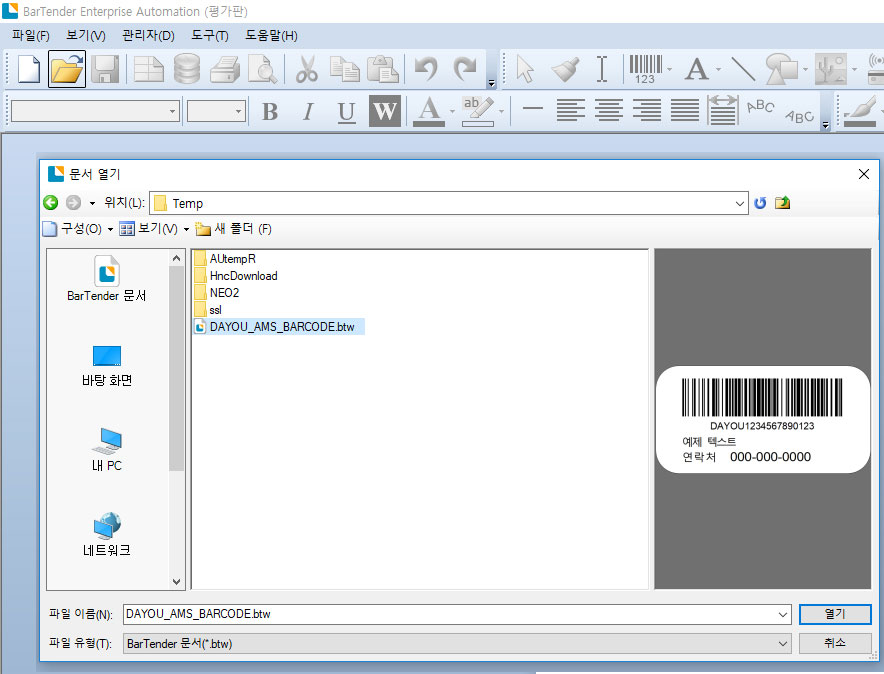Toggle Bold formatting button
The width and height of the screenshot is (884, 674).
270,111
